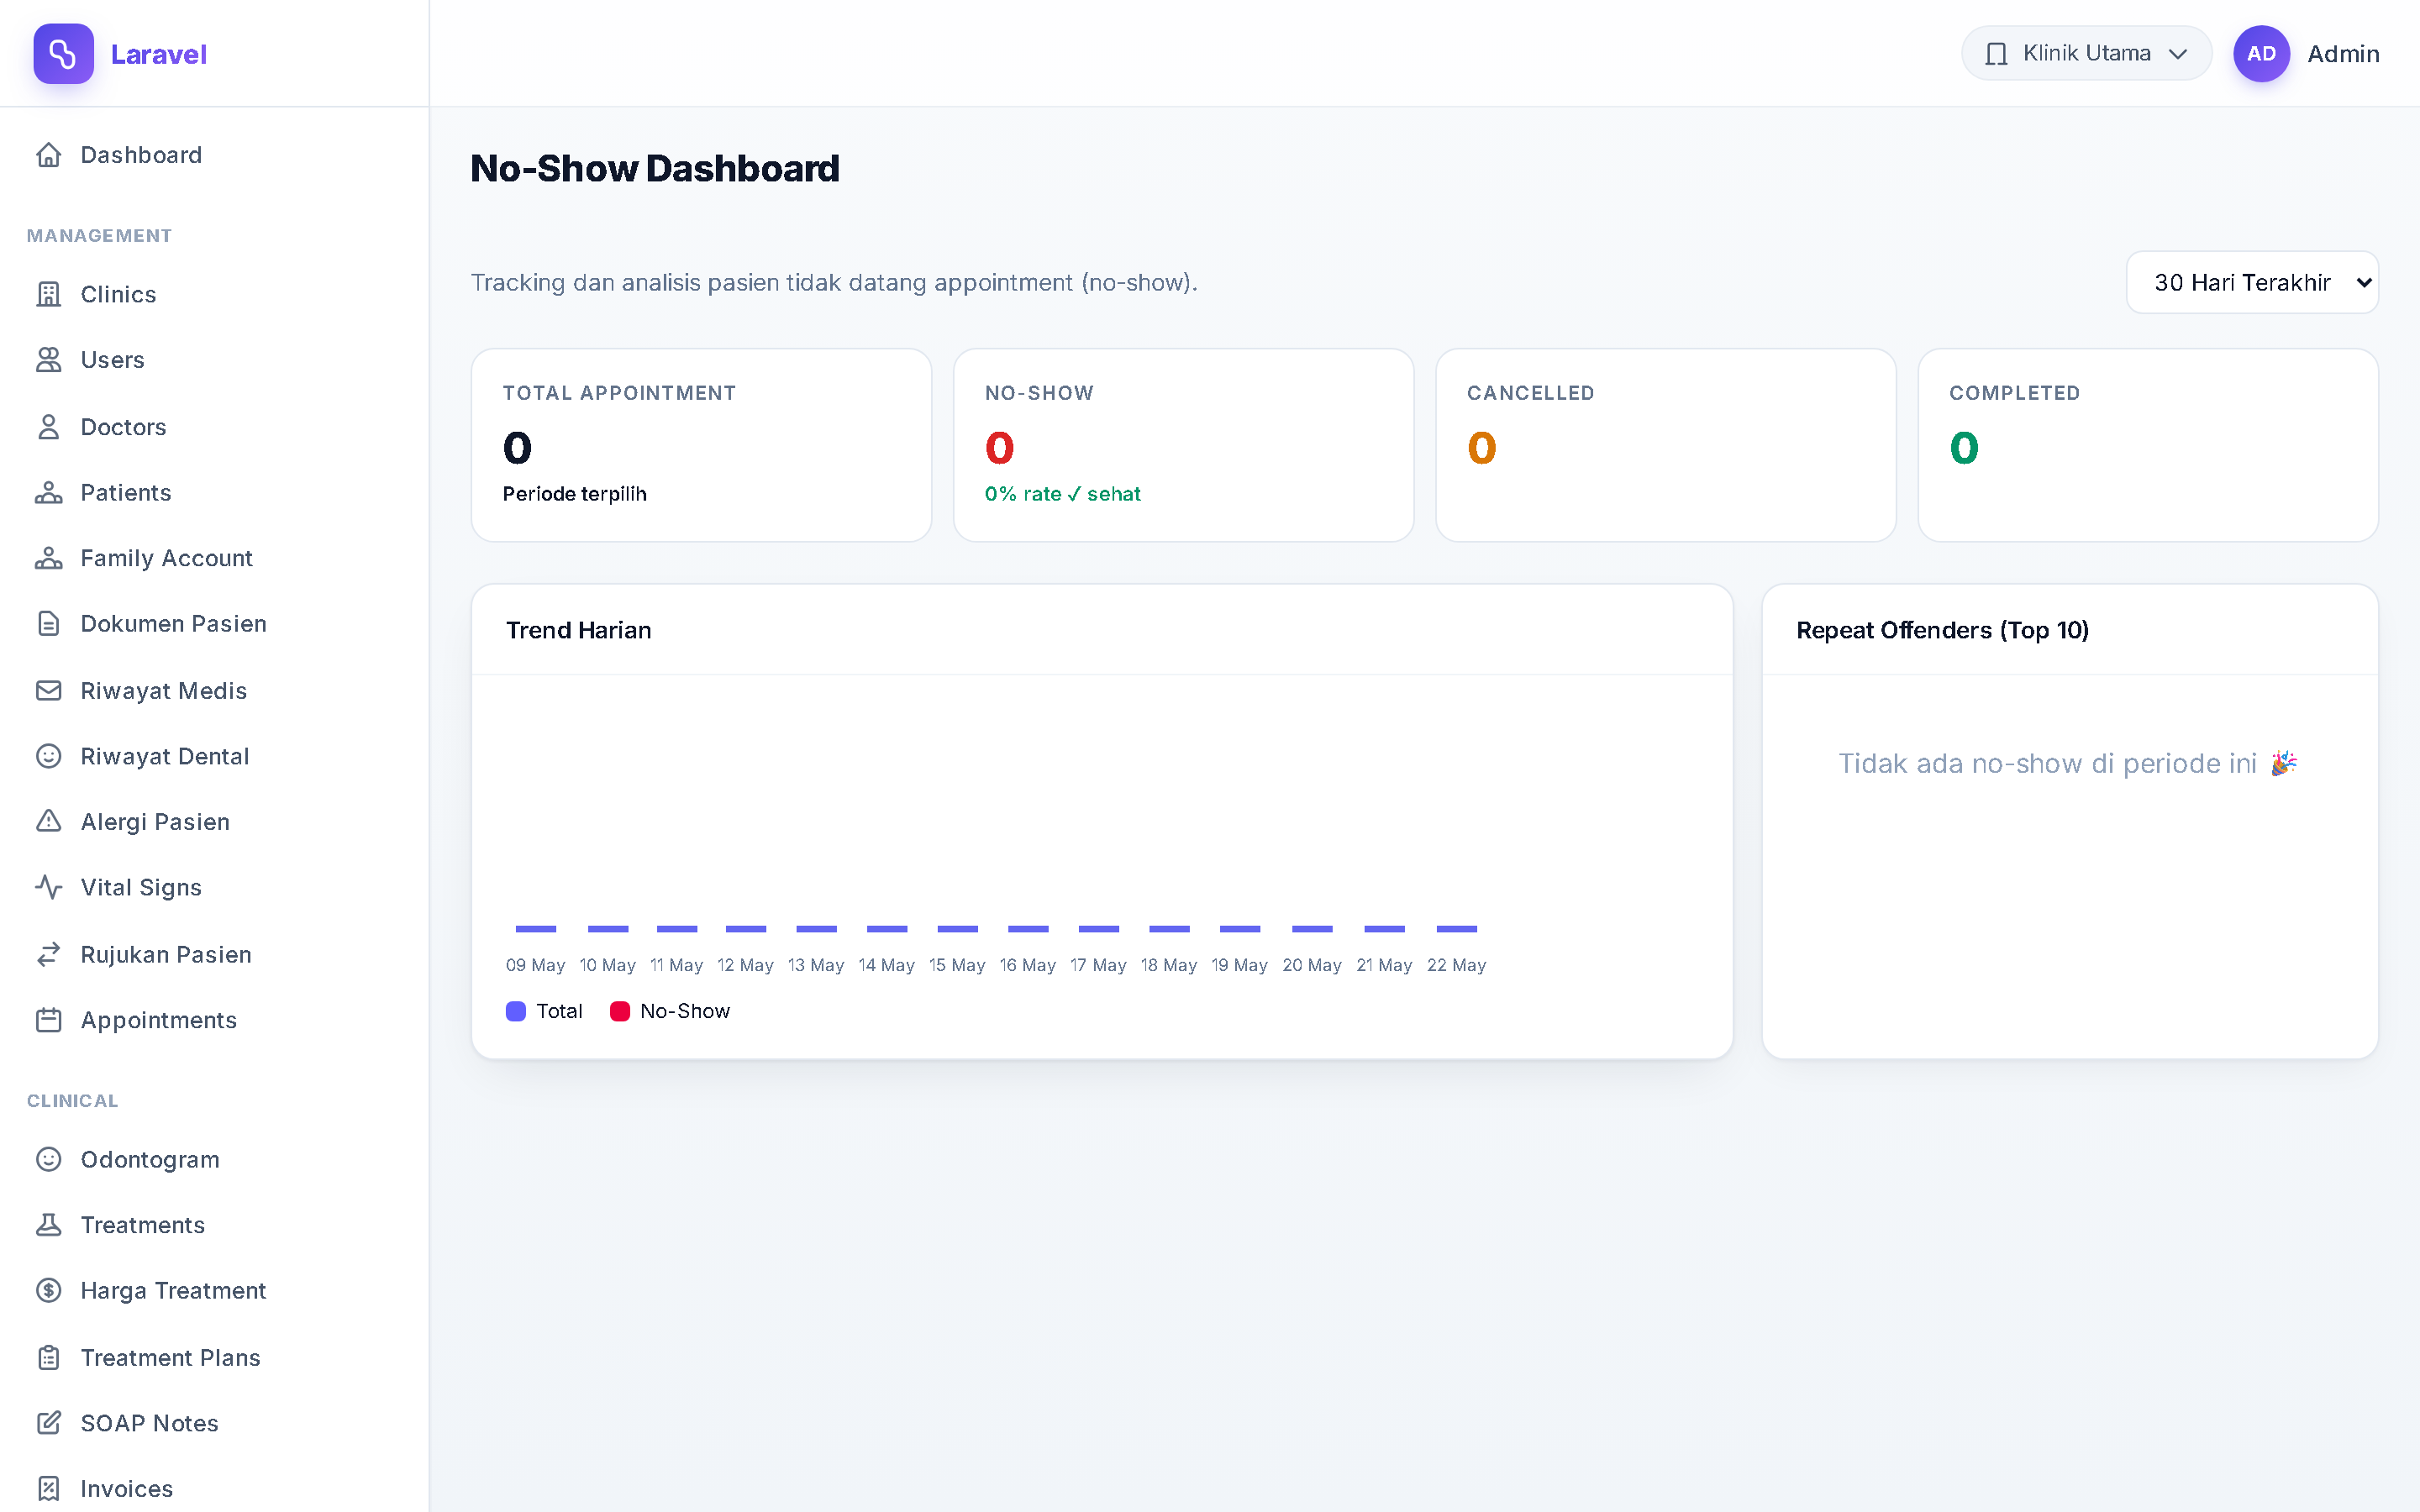Open Dashboard menu item
Viewport: 2420px width, 1512px height.
point(214,155)
